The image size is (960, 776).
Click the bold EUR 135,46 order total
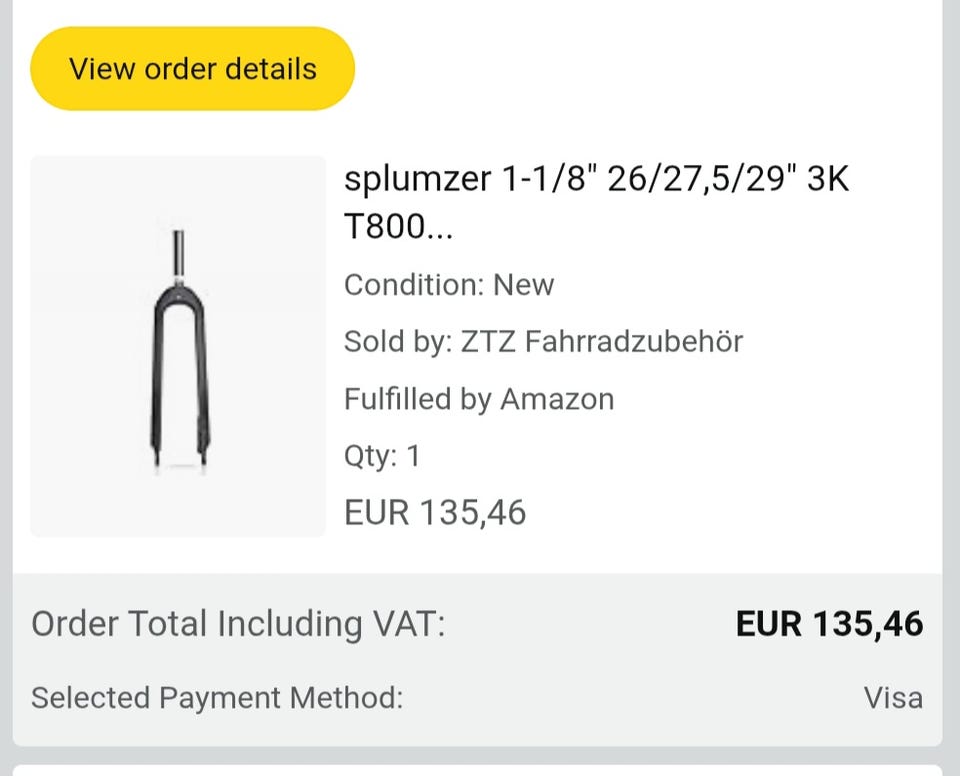coord(829,624)
